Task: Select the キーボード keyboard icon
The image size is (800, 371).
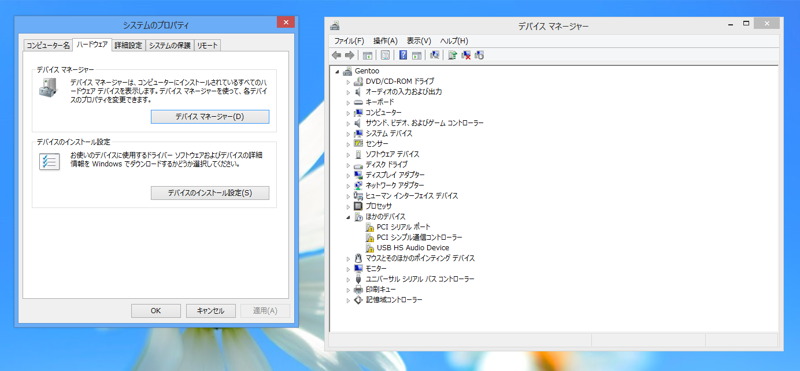Action: click(358, 102)
